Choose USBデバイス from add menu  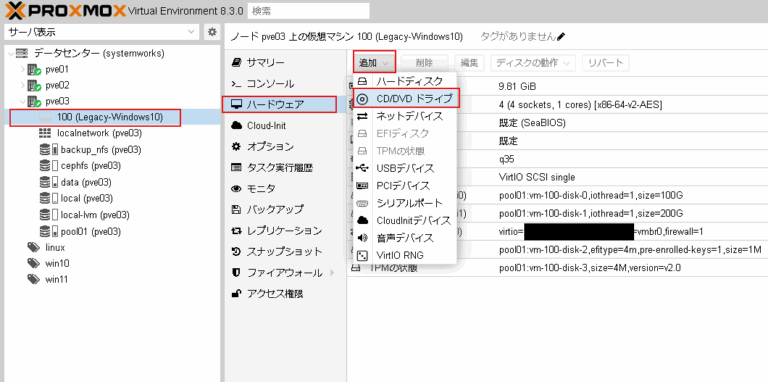pos(405,168)
